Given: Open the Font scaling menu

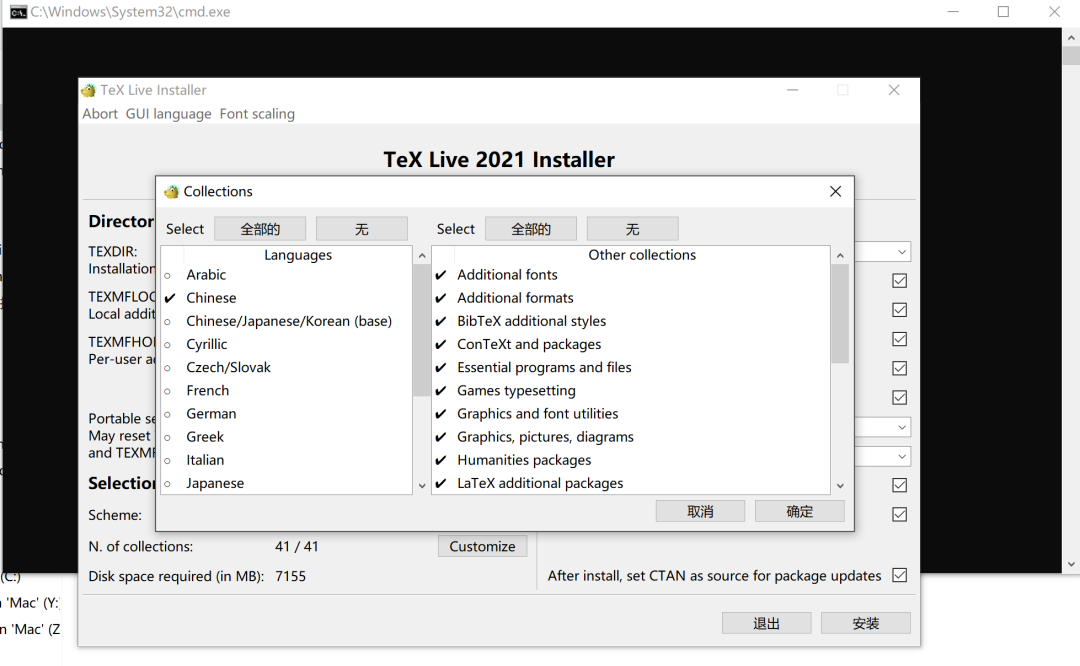Looking at the screenshot, I should 257,114.
